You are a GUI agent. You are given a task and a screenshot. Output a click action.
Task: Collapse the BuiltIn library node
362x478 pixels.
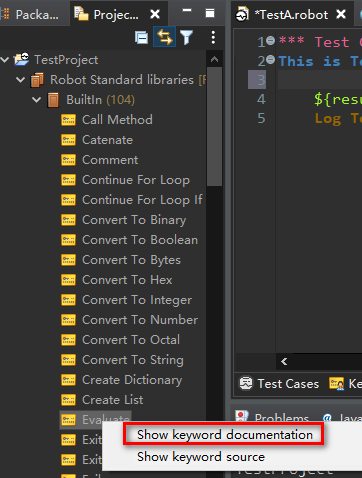(x=37, y=100)
